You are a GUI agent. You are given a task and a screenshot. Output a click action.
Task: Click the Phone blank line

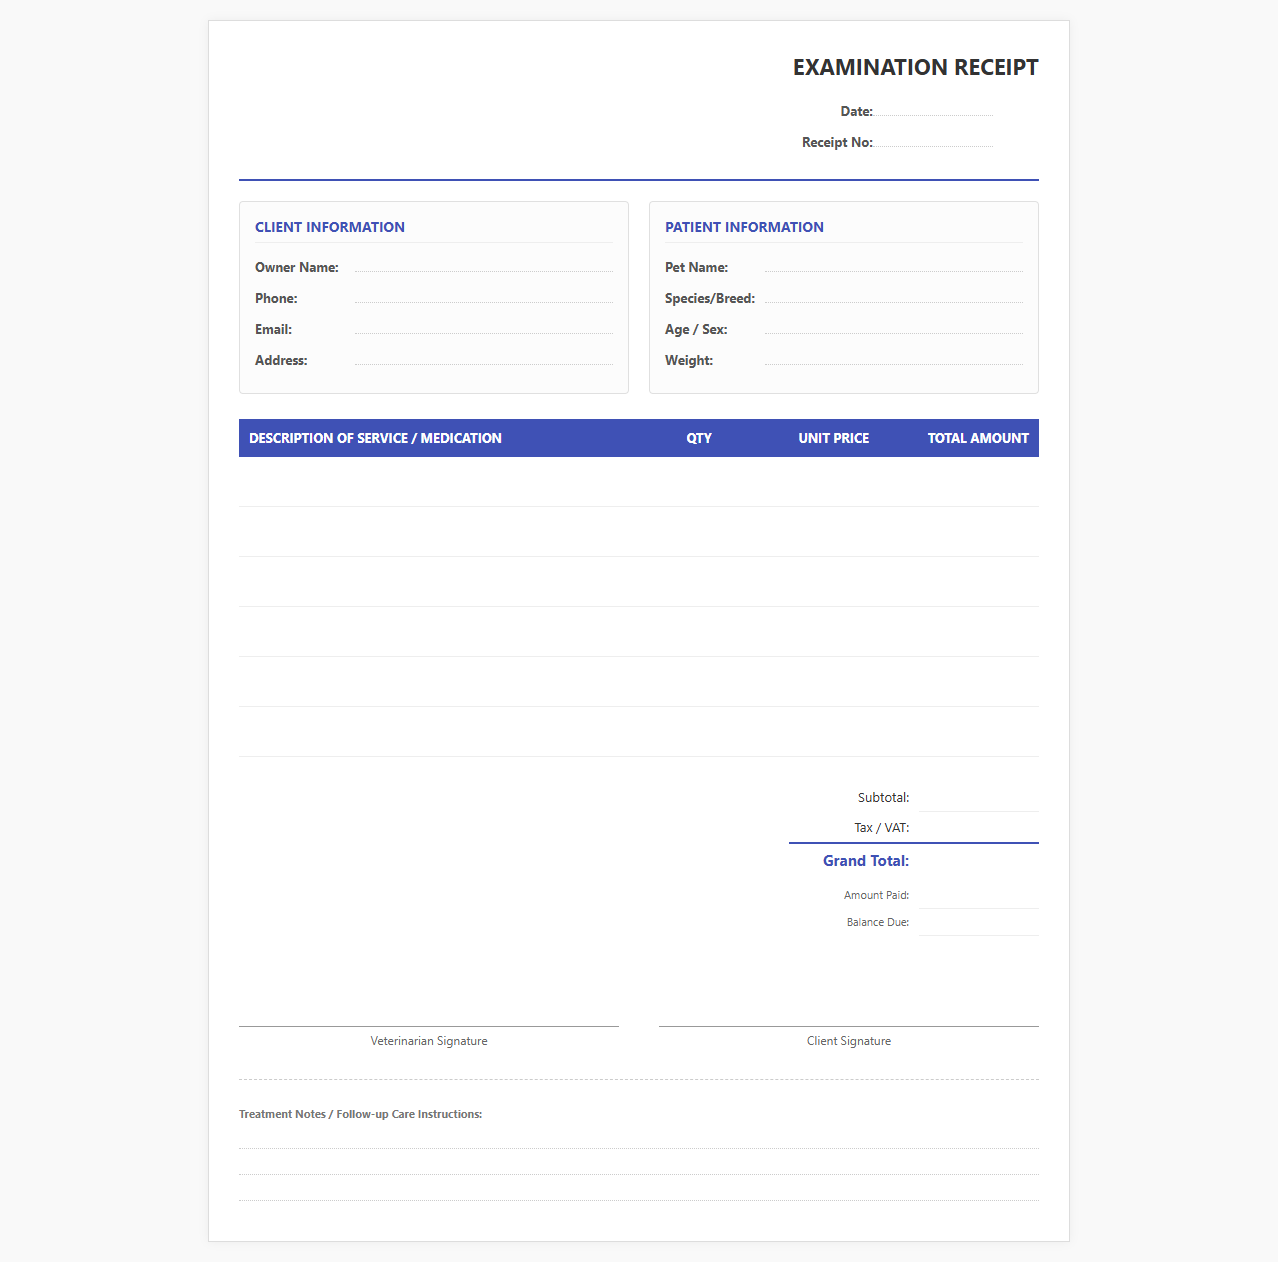click(484, 295)
